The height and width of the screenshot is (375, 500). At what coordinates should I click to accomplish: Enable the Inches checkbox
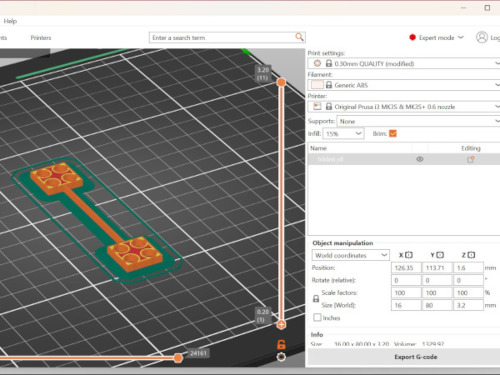point(317,318)
